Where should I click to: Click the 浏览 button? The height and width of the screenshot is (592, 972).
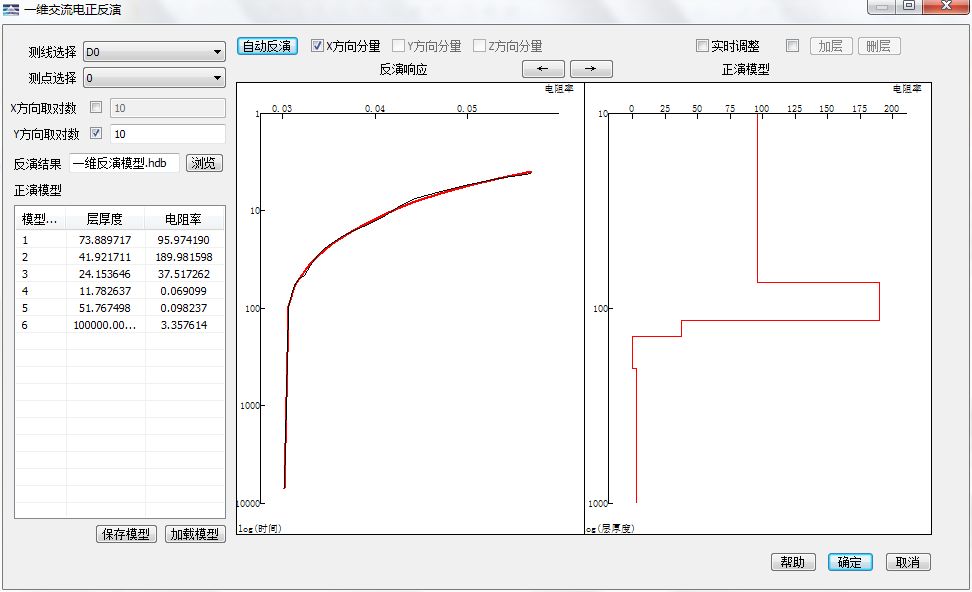coord(204,163)
